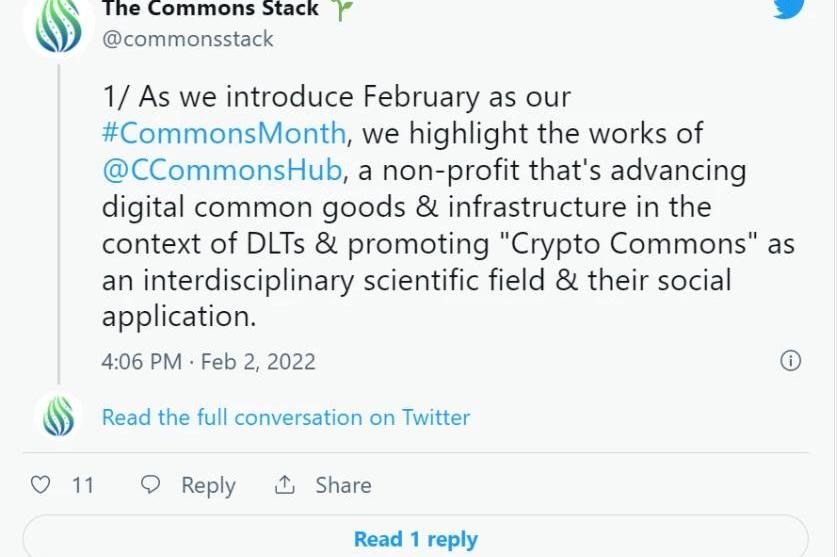Click the Twitter bird logo

(x=789, y=6)
